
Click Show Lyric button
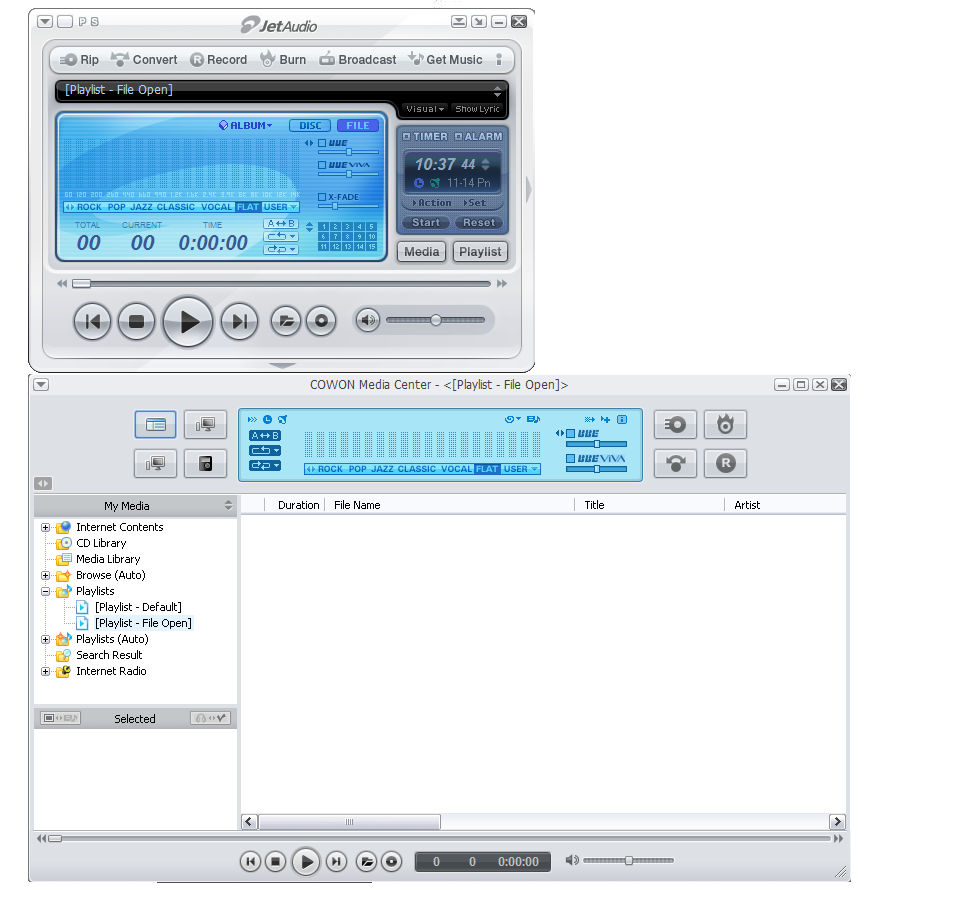point(477,109)
